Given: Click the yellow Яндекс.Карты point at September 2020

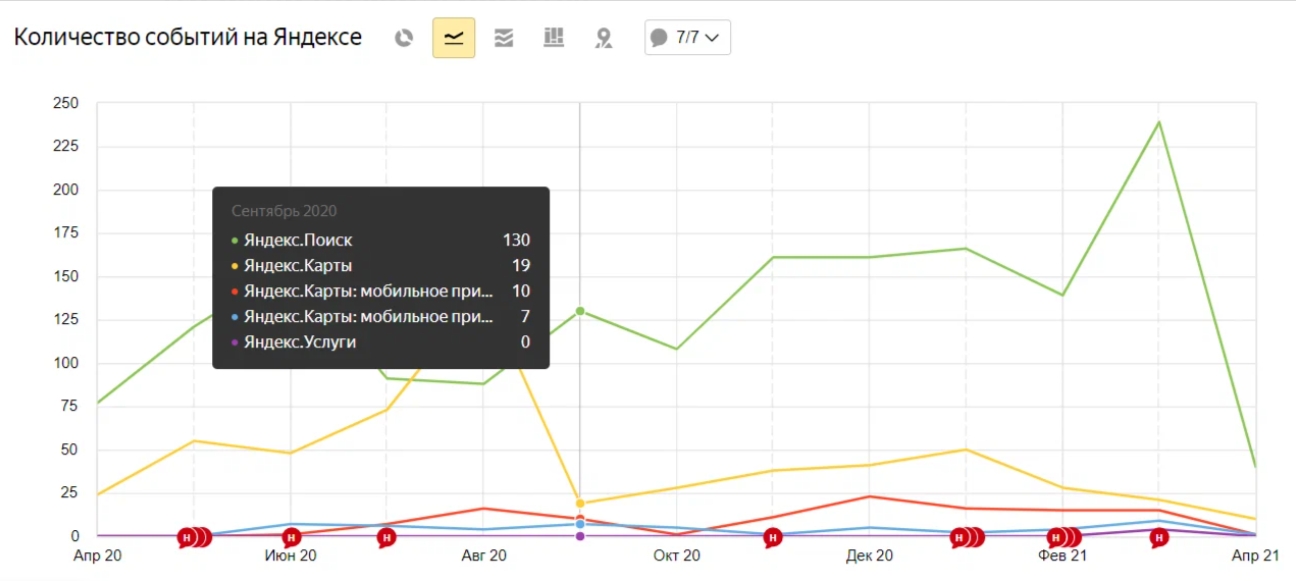Looking at the screenshot, I should 580,503.
